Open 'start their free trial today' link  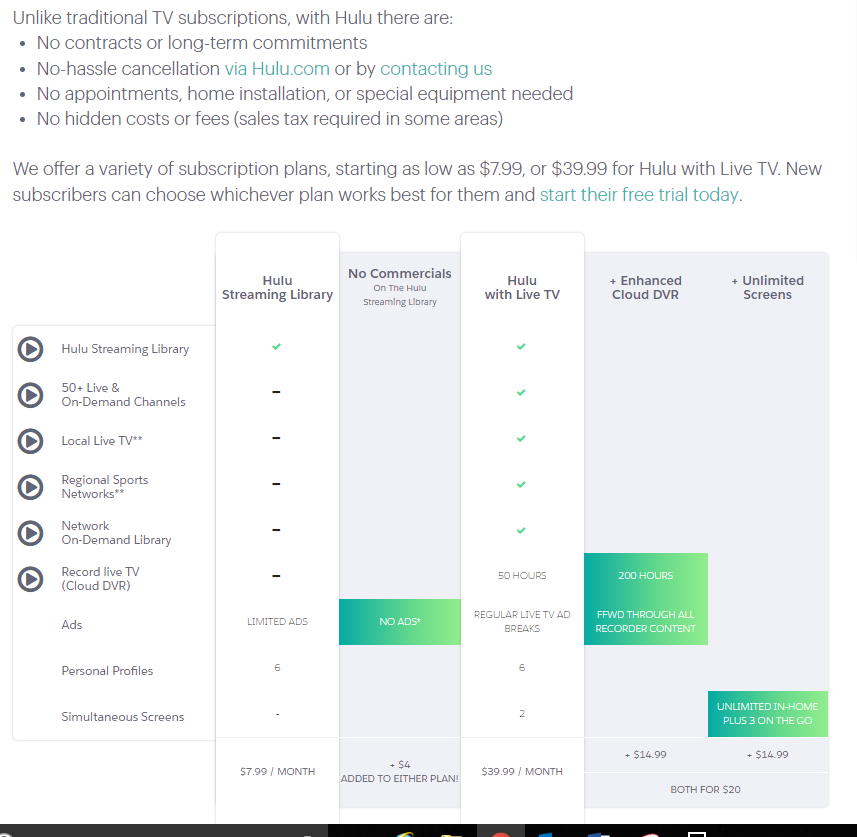(639, 195)
